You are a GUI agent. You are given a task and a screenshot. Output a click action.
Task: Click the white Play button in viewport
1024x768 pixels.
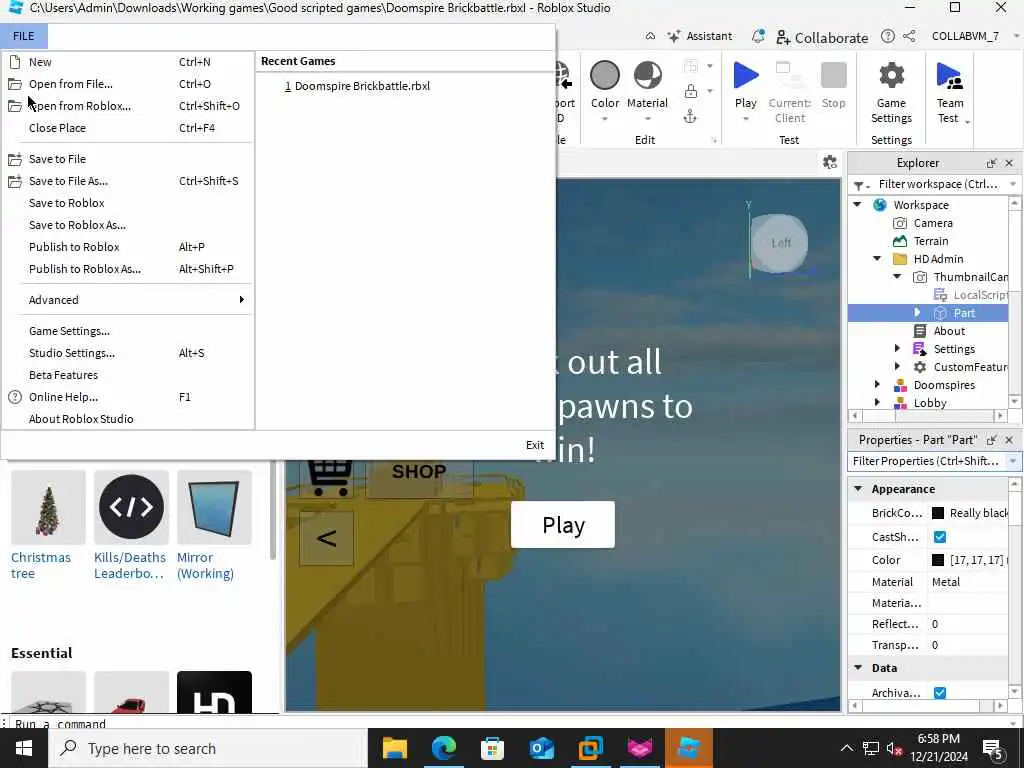[x=563, y=525]
